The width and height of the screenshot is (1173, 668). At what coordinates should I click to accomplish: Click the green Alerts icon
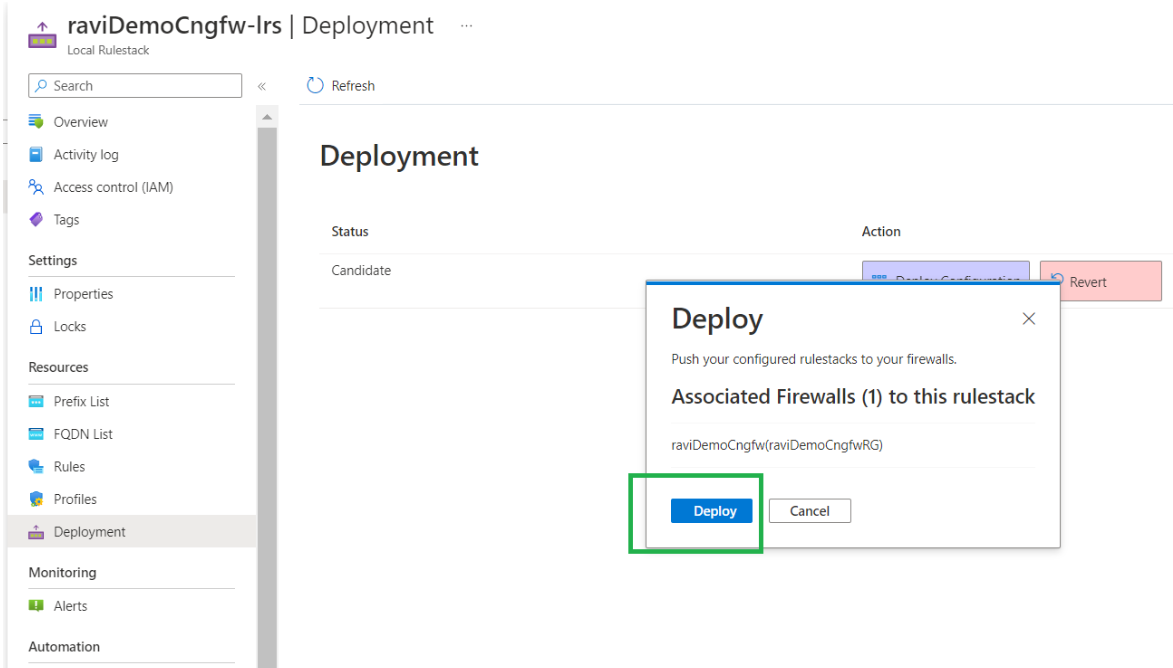[36, 606]
